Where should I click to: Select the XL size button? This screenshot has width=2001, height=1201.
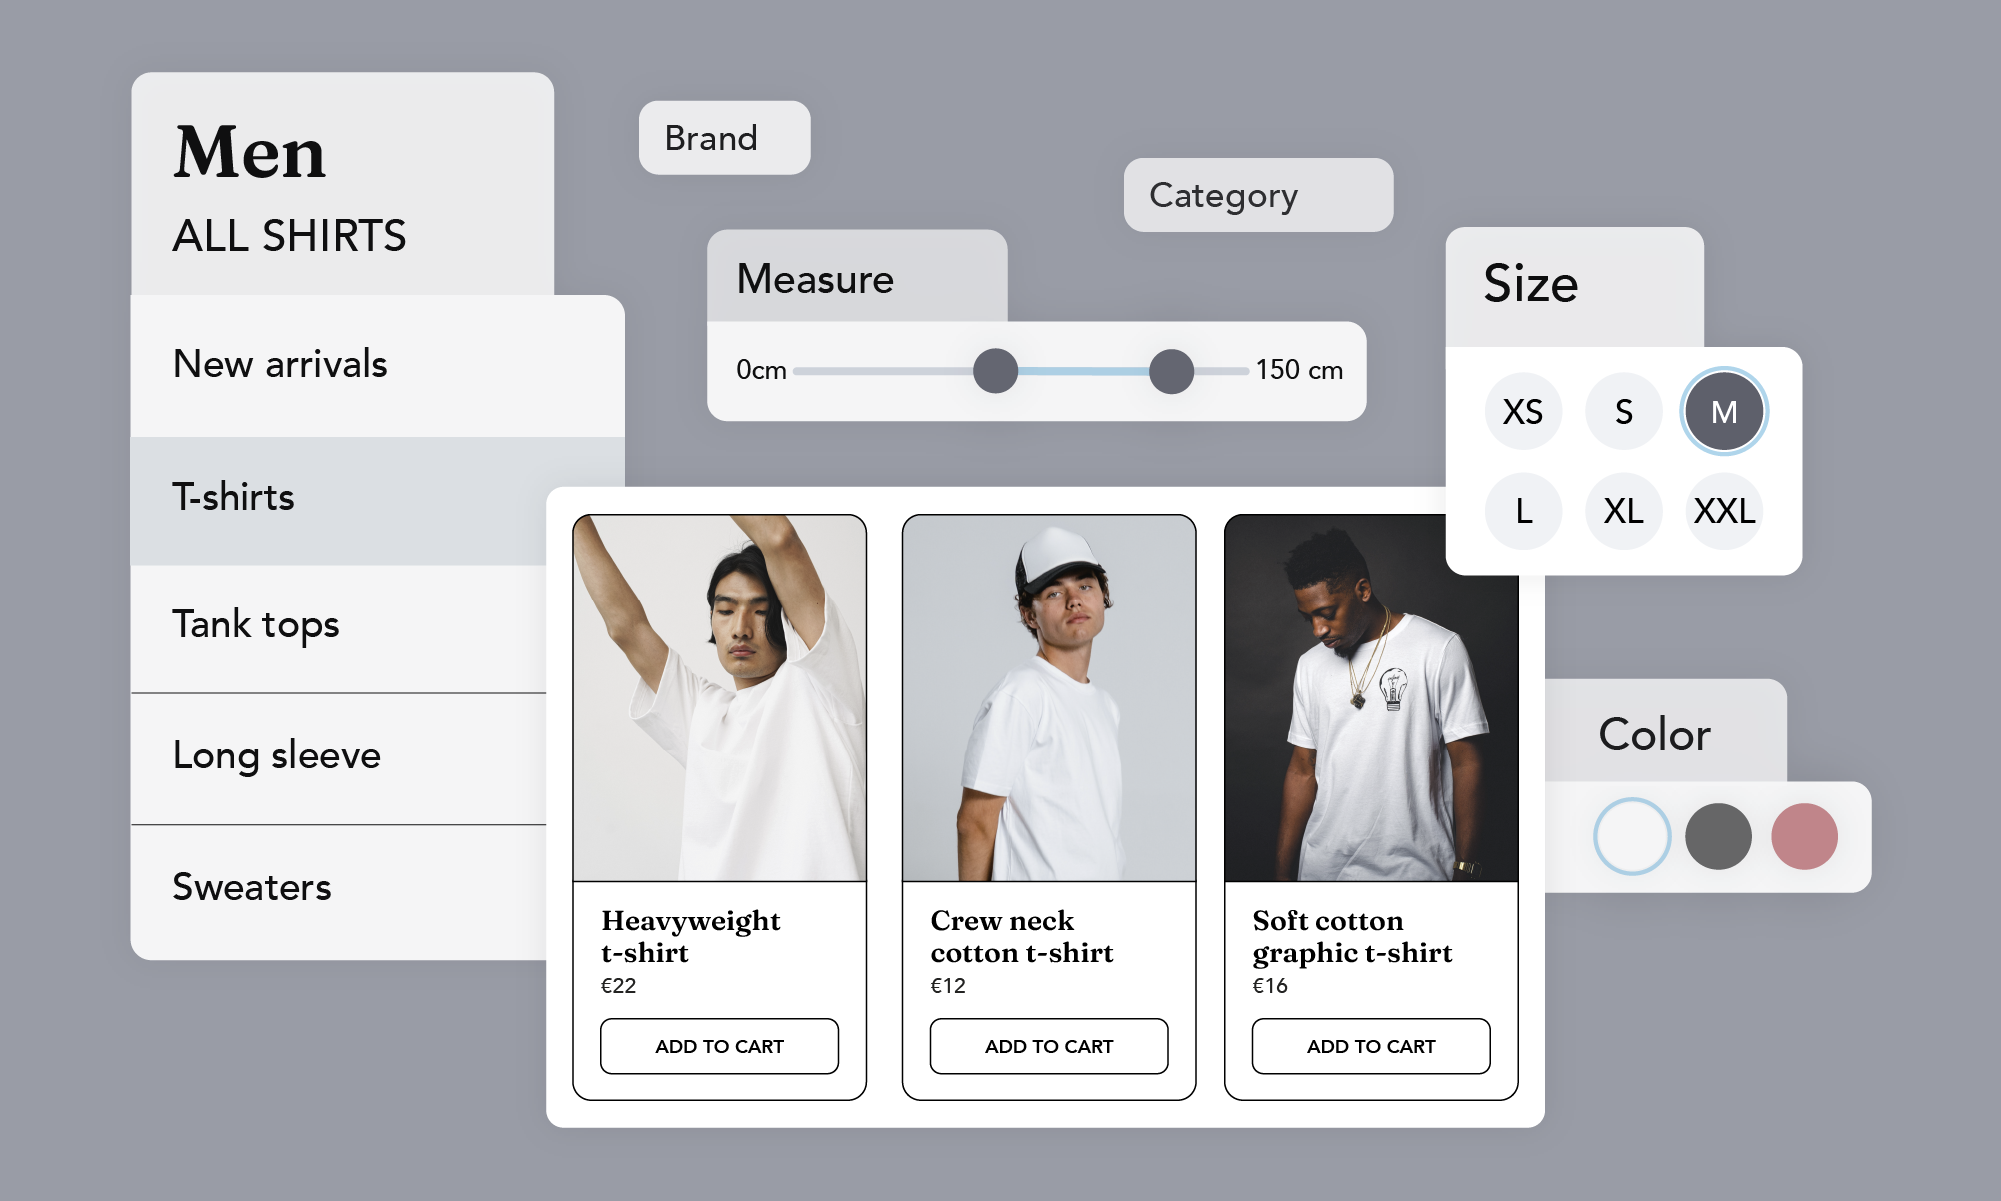(1623, 512)
